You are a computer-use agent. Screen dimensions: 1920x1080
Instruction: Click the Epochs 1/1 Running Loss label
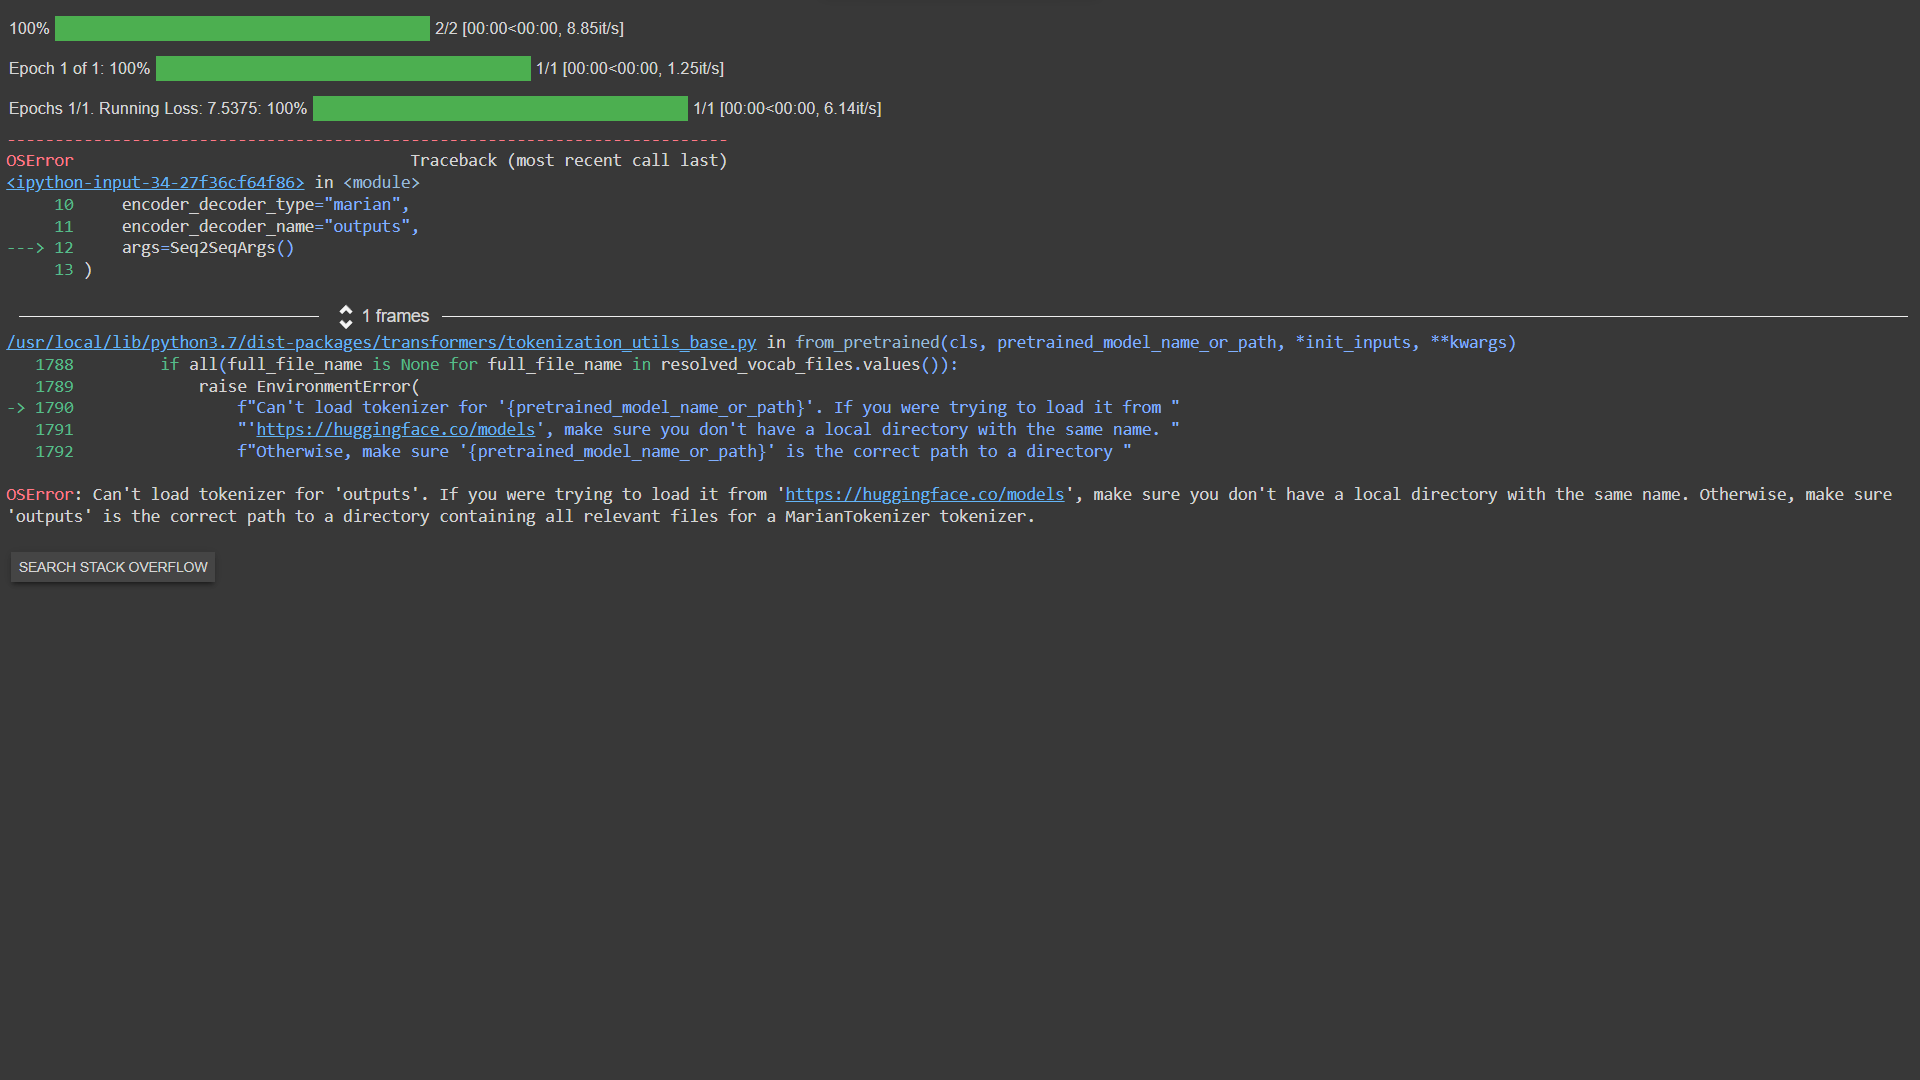[155, 108]
